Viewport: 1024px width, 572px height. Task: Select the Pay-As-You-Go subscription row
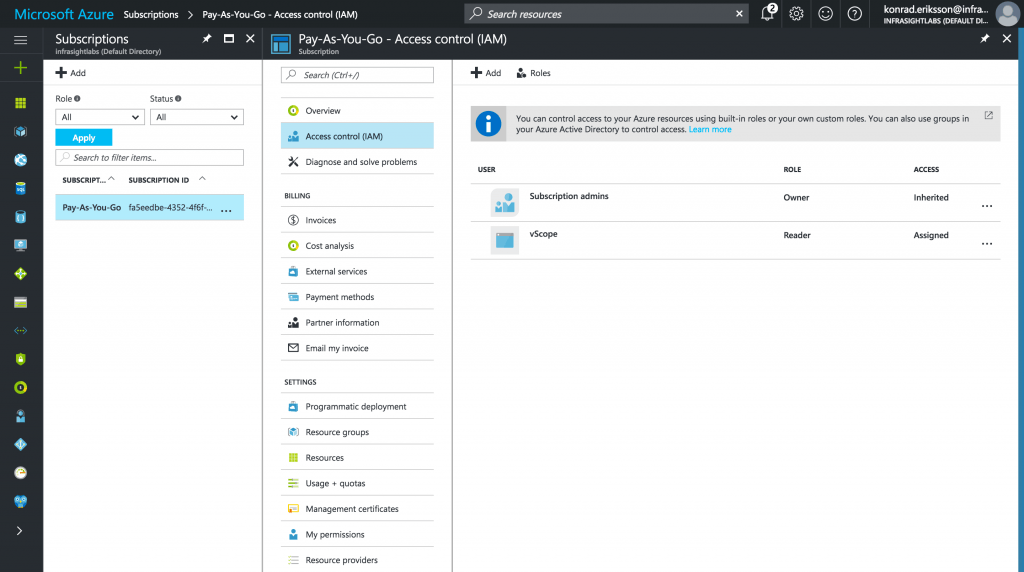click(150, 208)
